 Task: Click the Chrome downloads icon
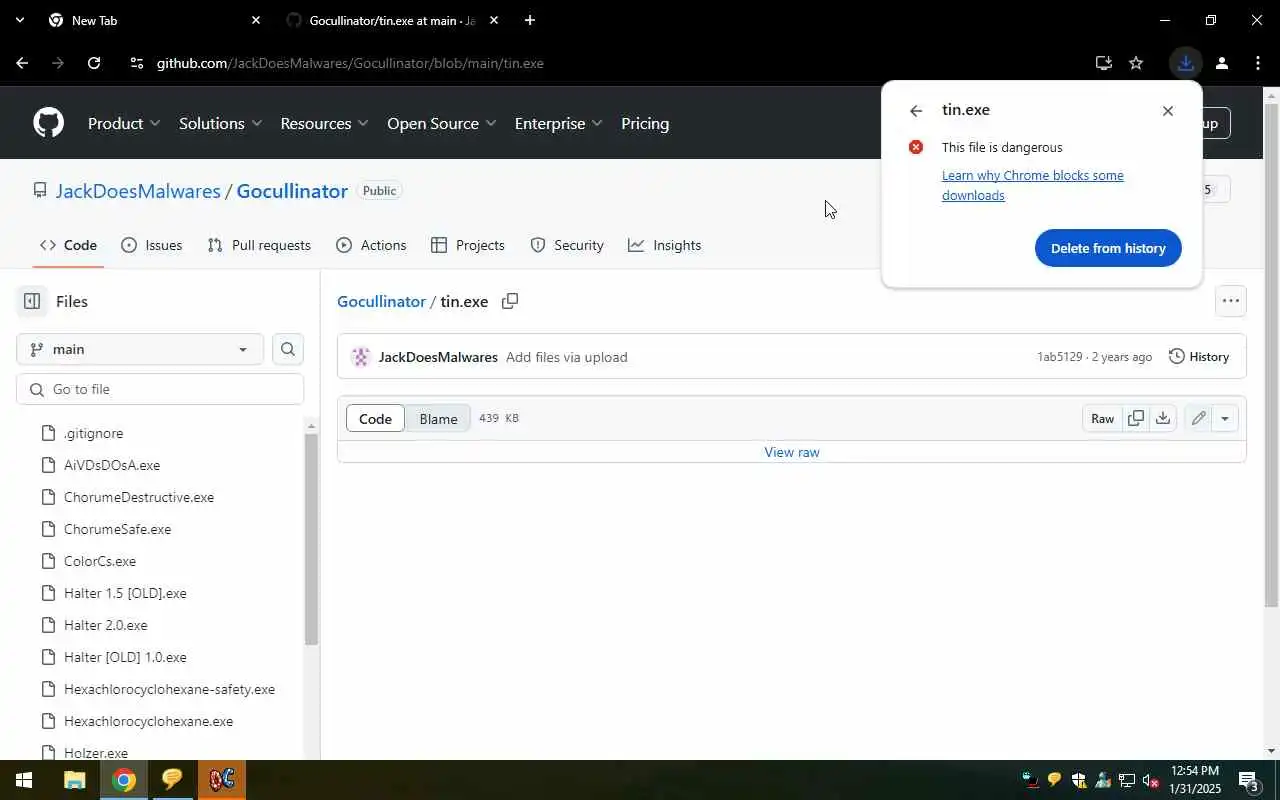pos(1185,63)
